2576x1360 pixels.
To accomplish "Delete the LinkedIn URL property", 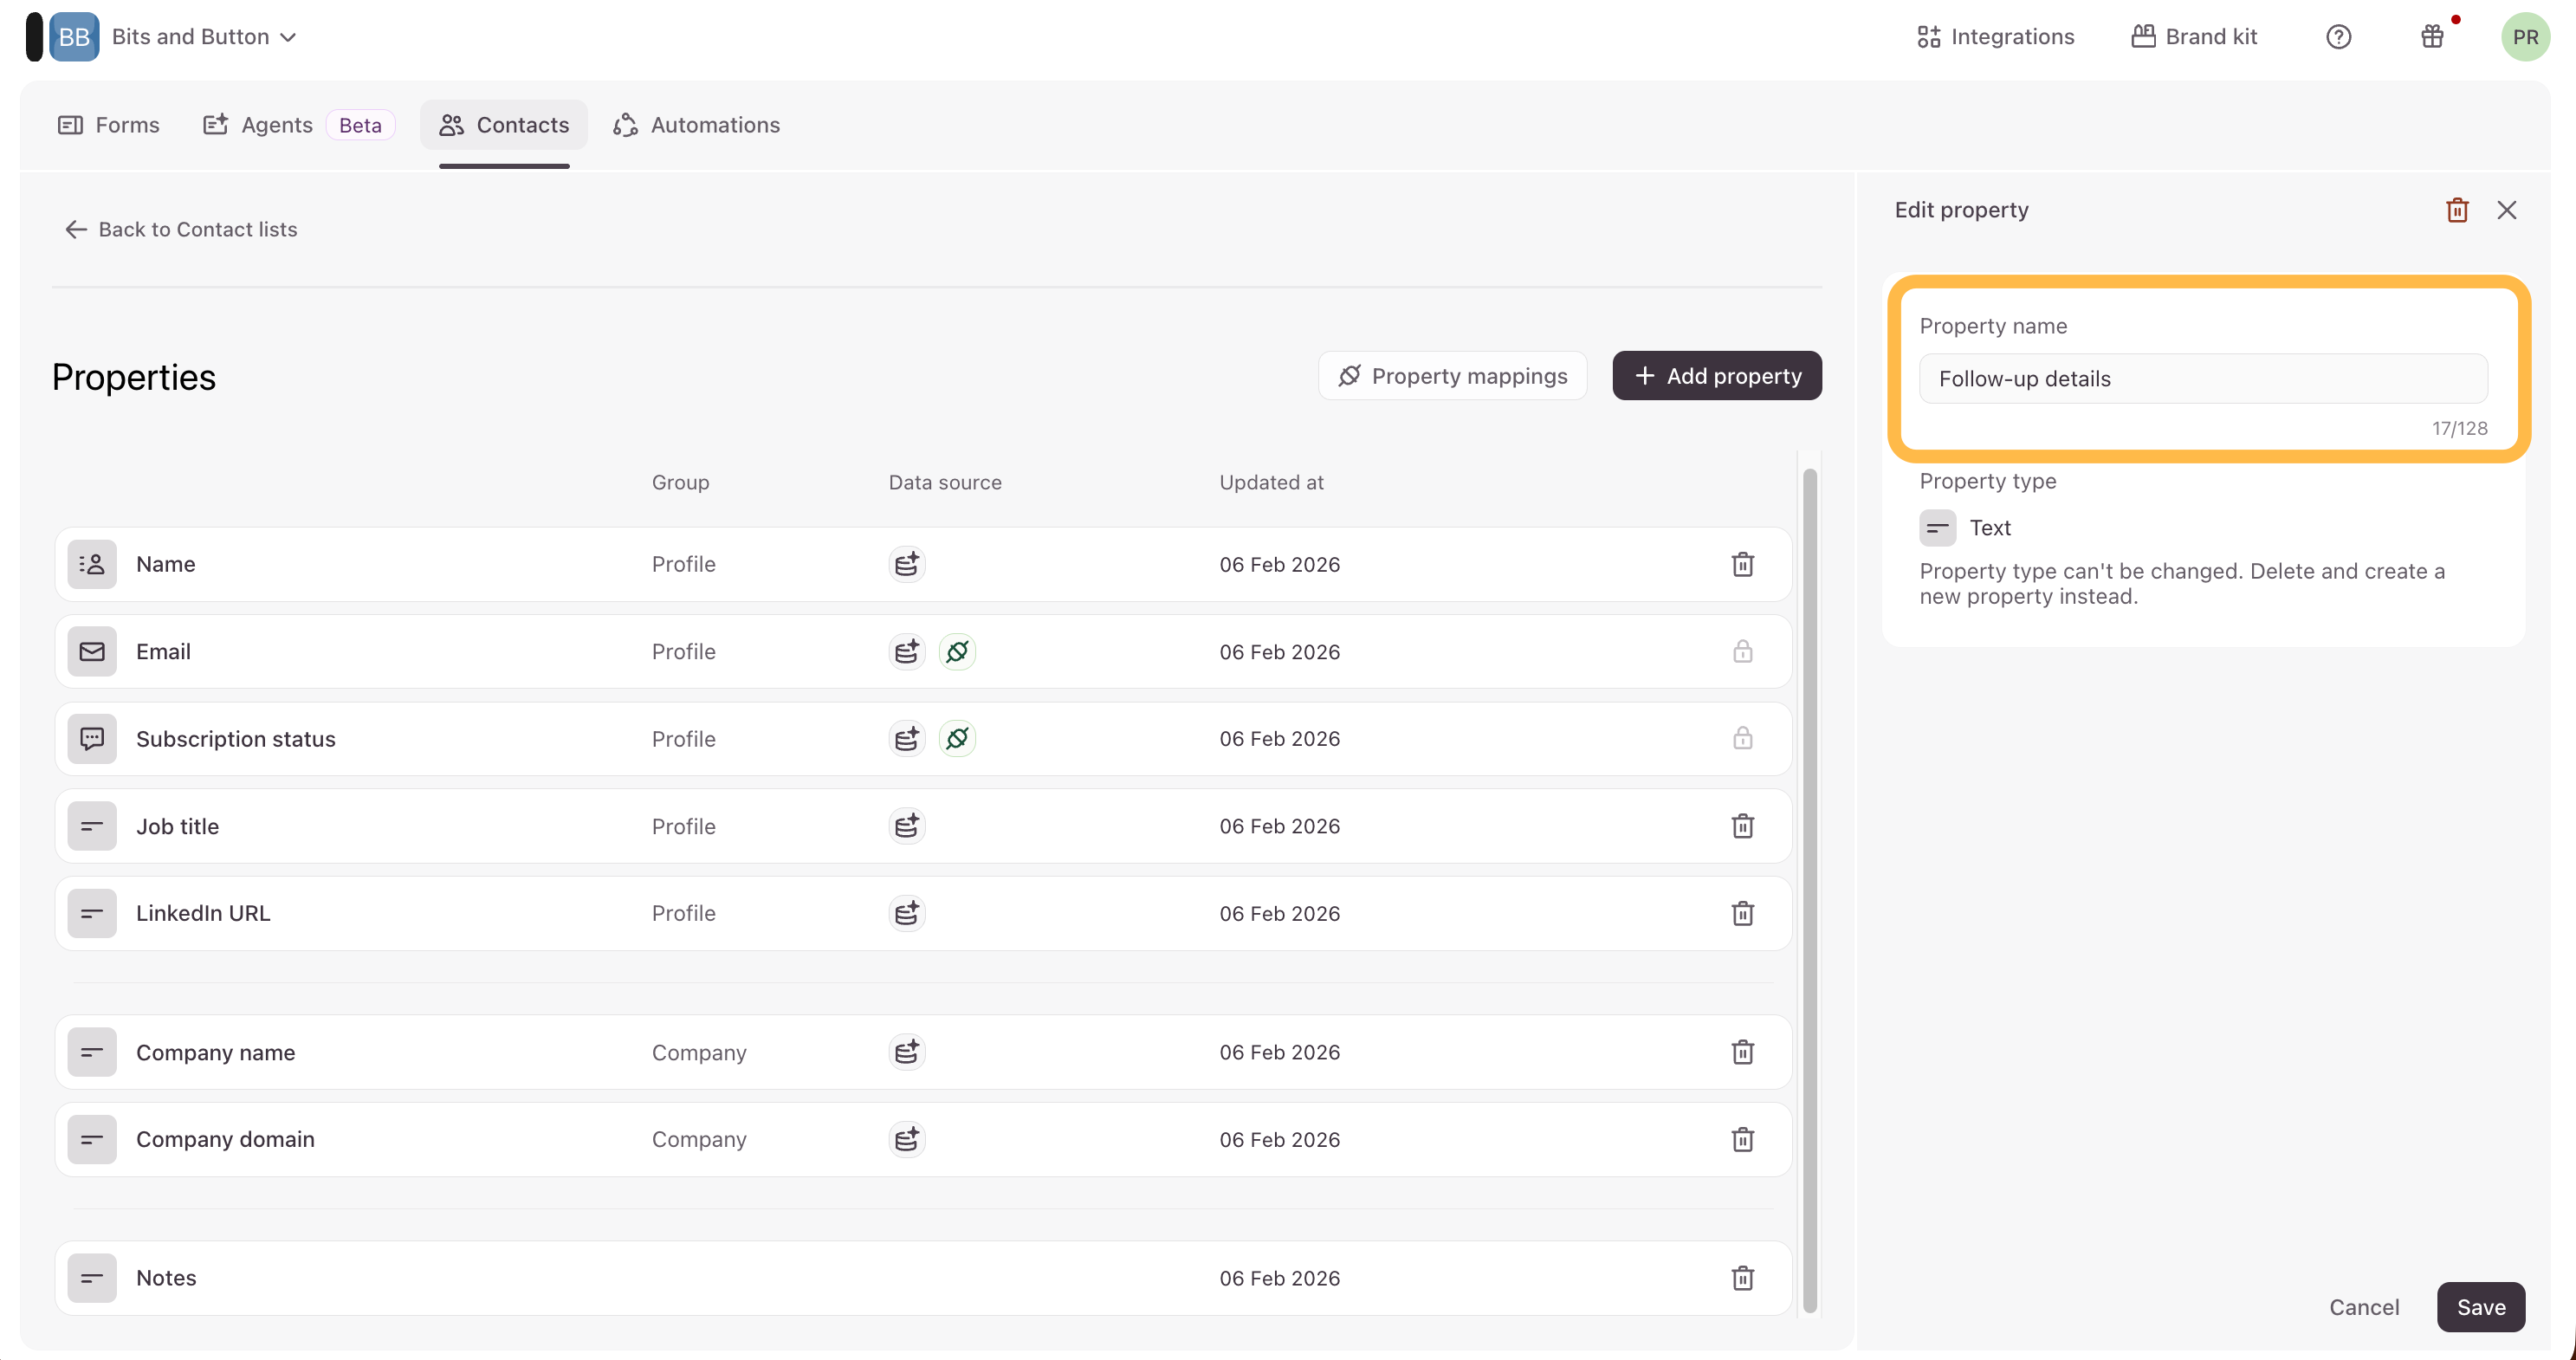I will (1742, 913).
